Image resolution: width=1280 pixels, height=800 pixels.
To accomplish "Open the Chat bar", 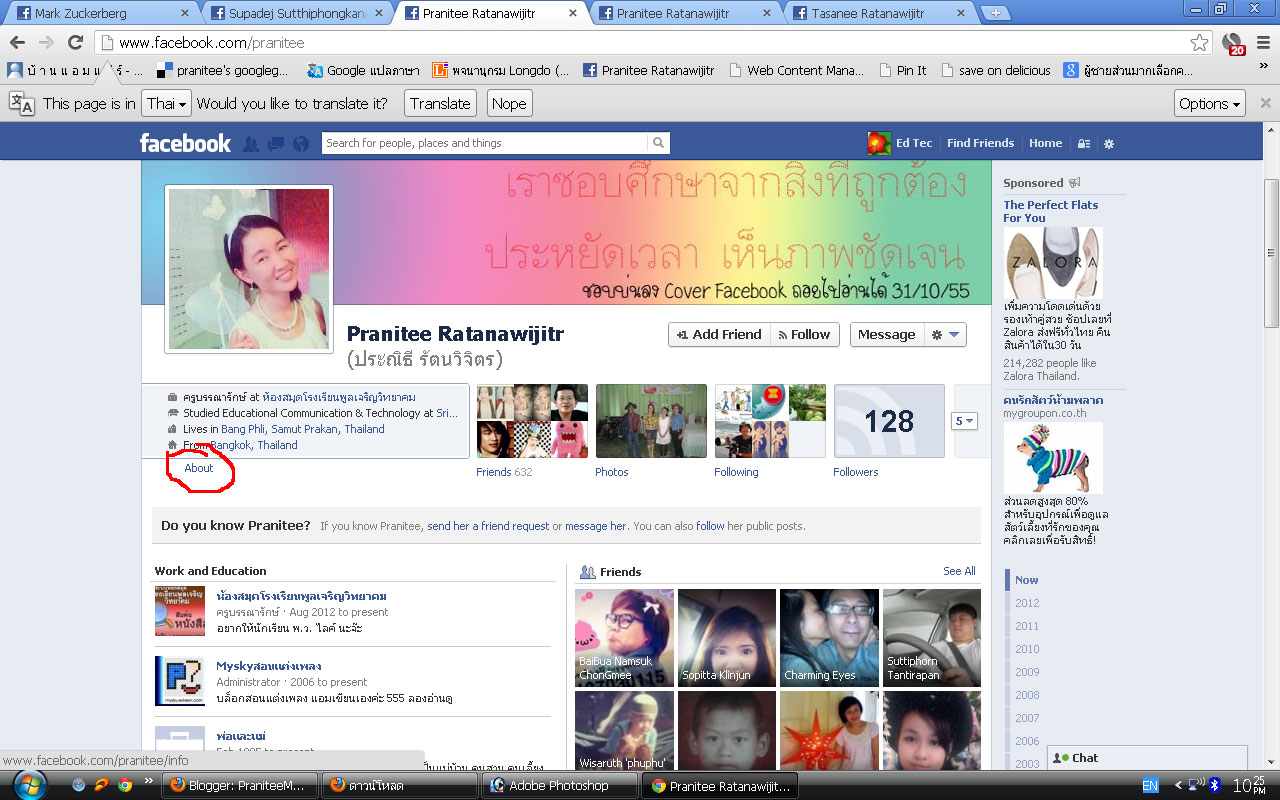I will click(x=1147, y=758).
